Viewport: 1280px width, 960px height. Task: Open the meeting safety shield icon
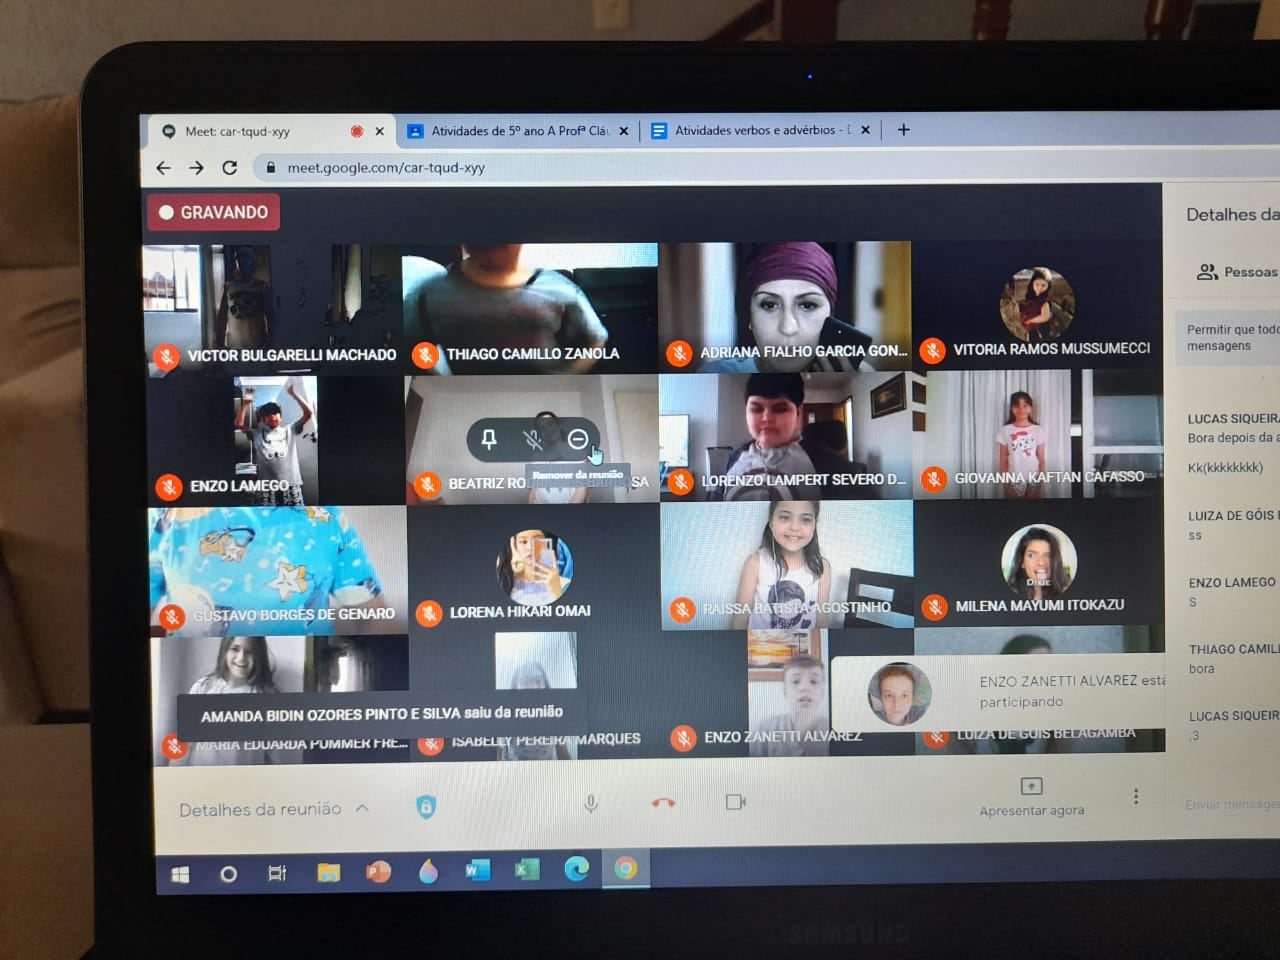pos(426,806)
